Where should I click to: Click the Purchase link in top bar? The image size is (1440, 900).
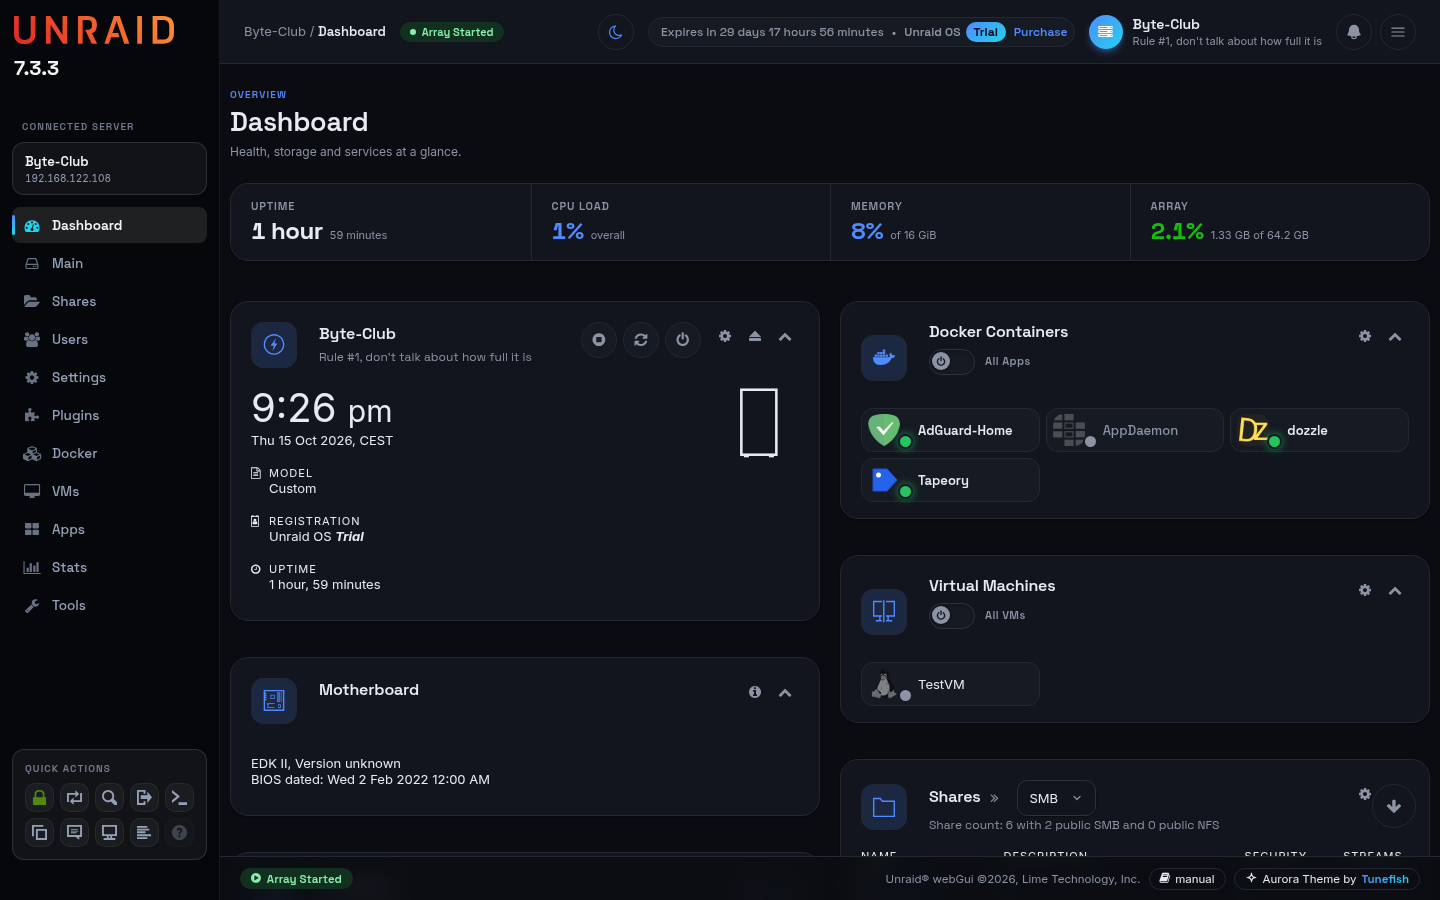coord(1040,32)
